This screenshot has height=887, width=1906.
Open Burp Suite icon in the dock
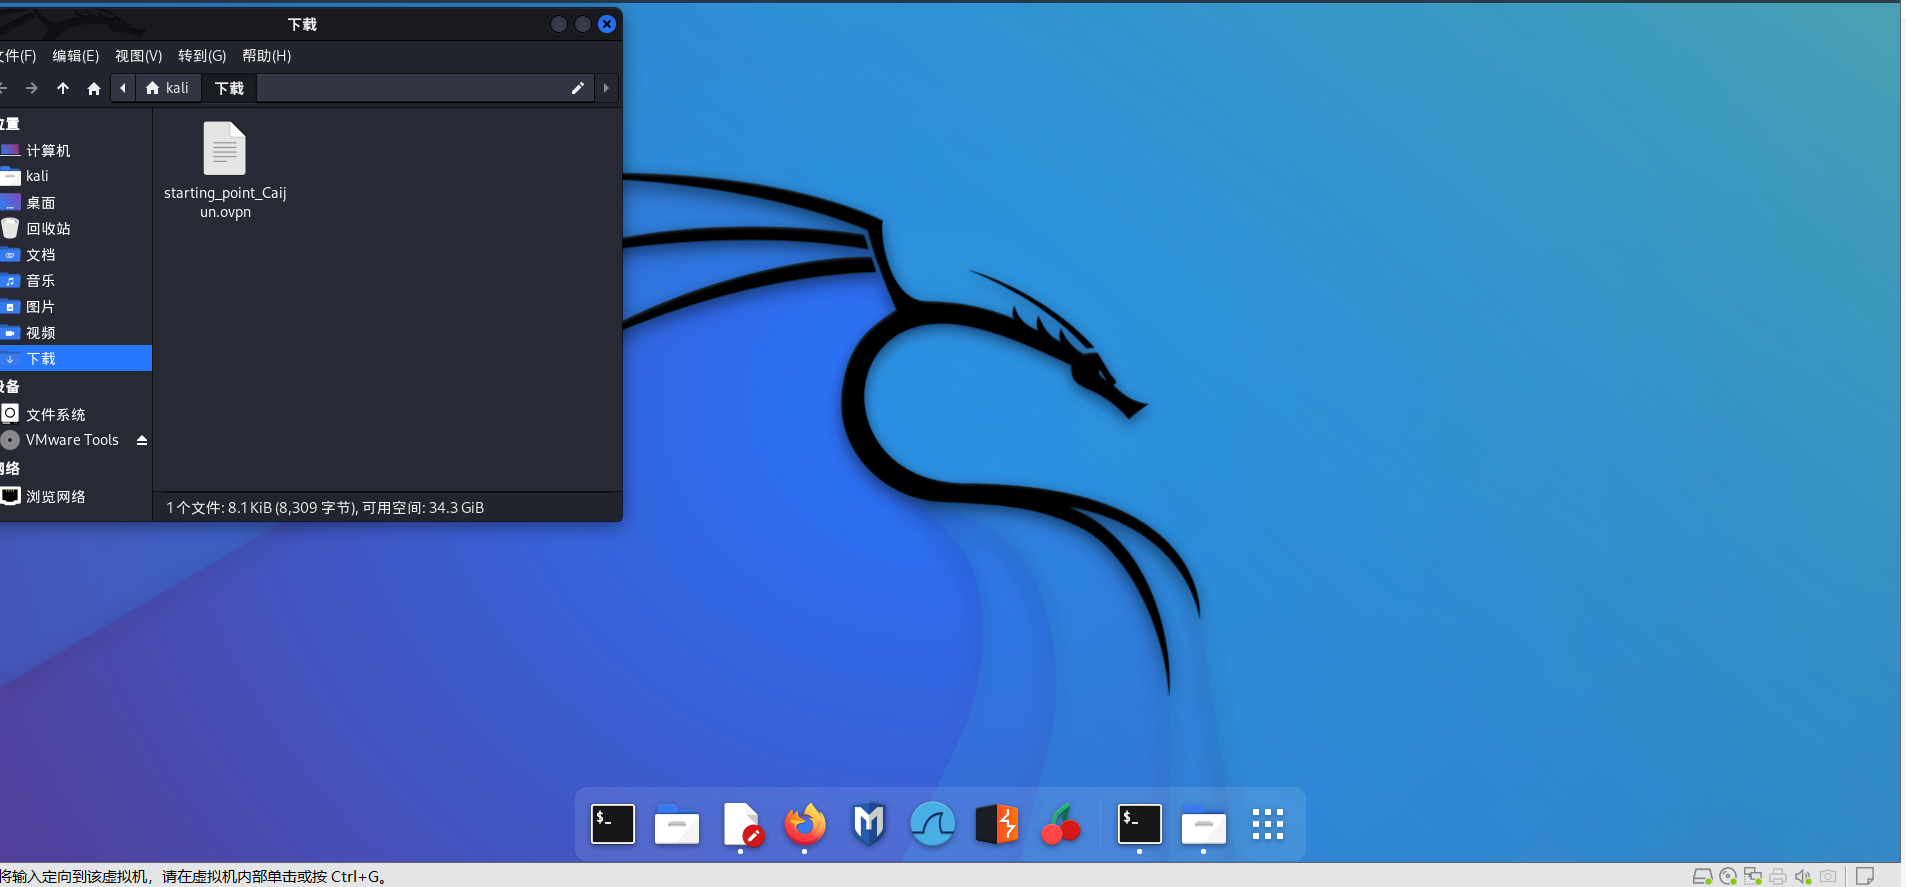997,825
